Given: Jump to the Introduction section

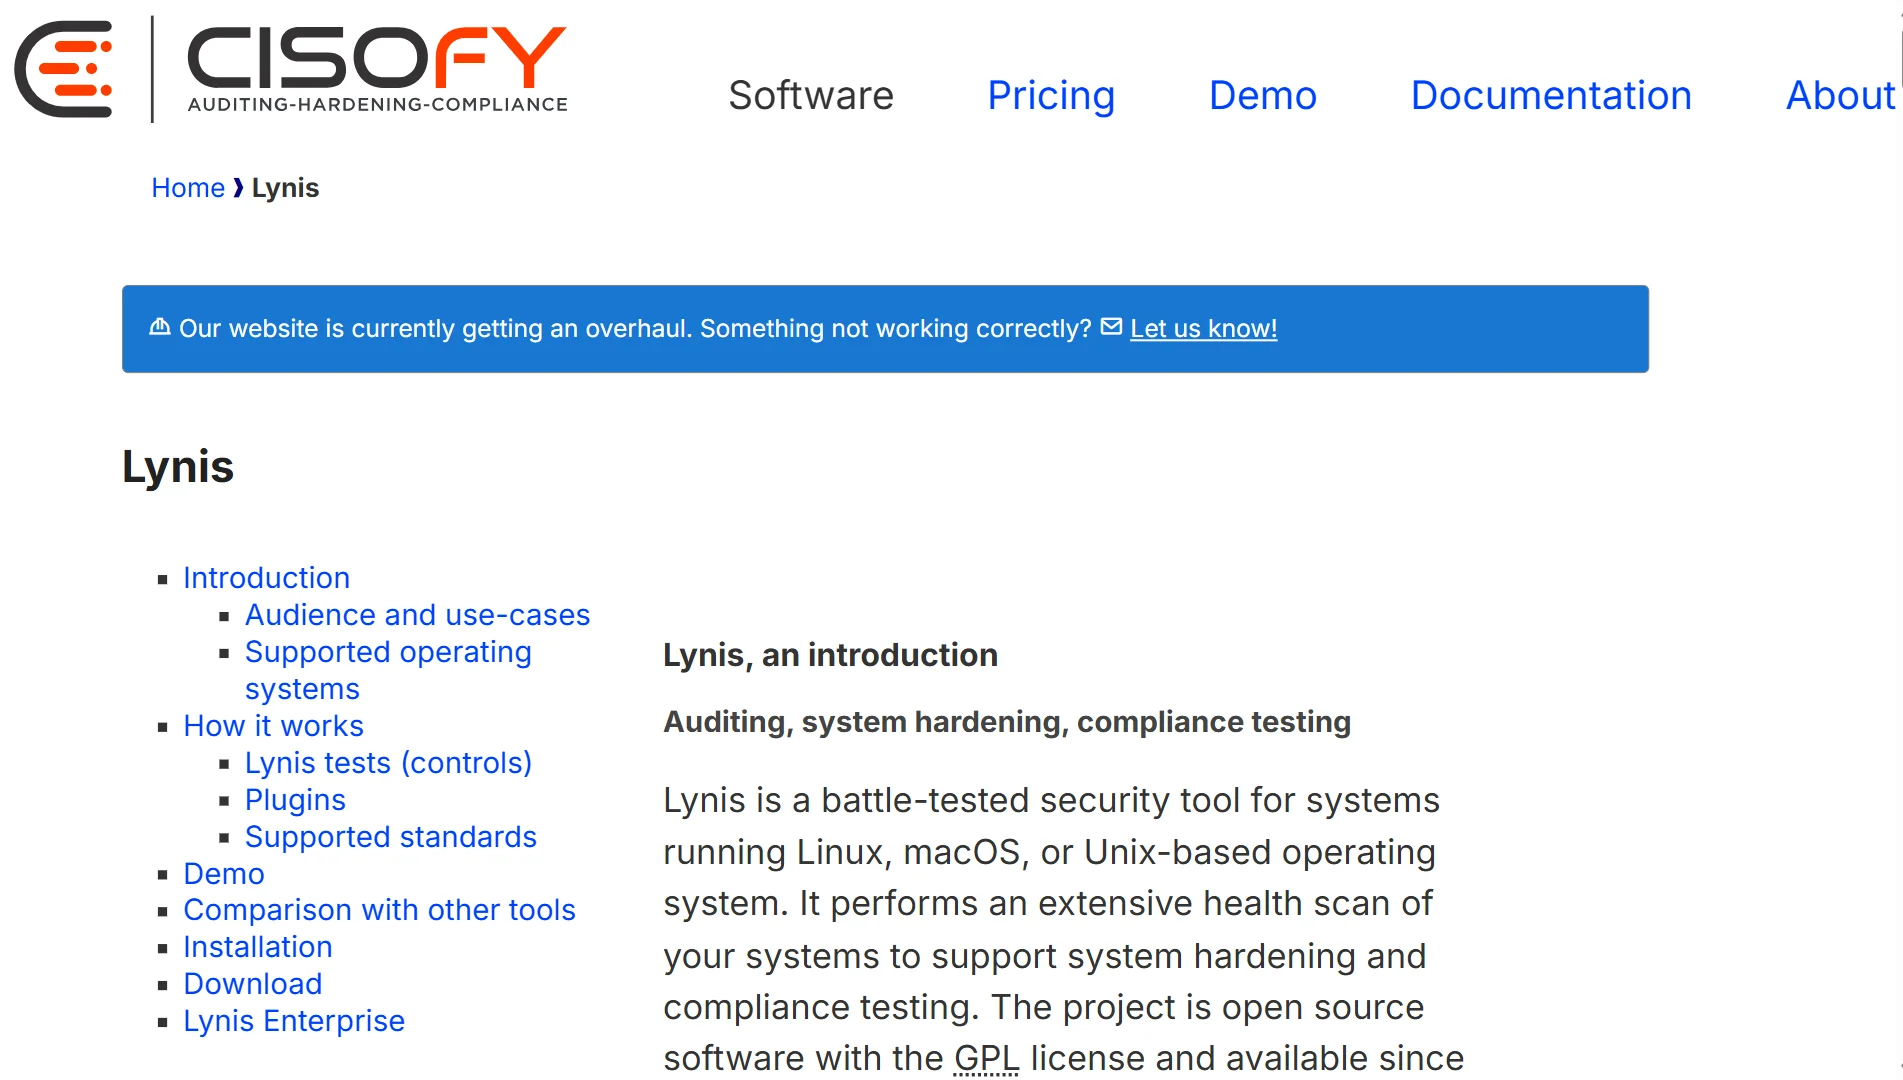Looking at the screenshot, I should point(266,578).
